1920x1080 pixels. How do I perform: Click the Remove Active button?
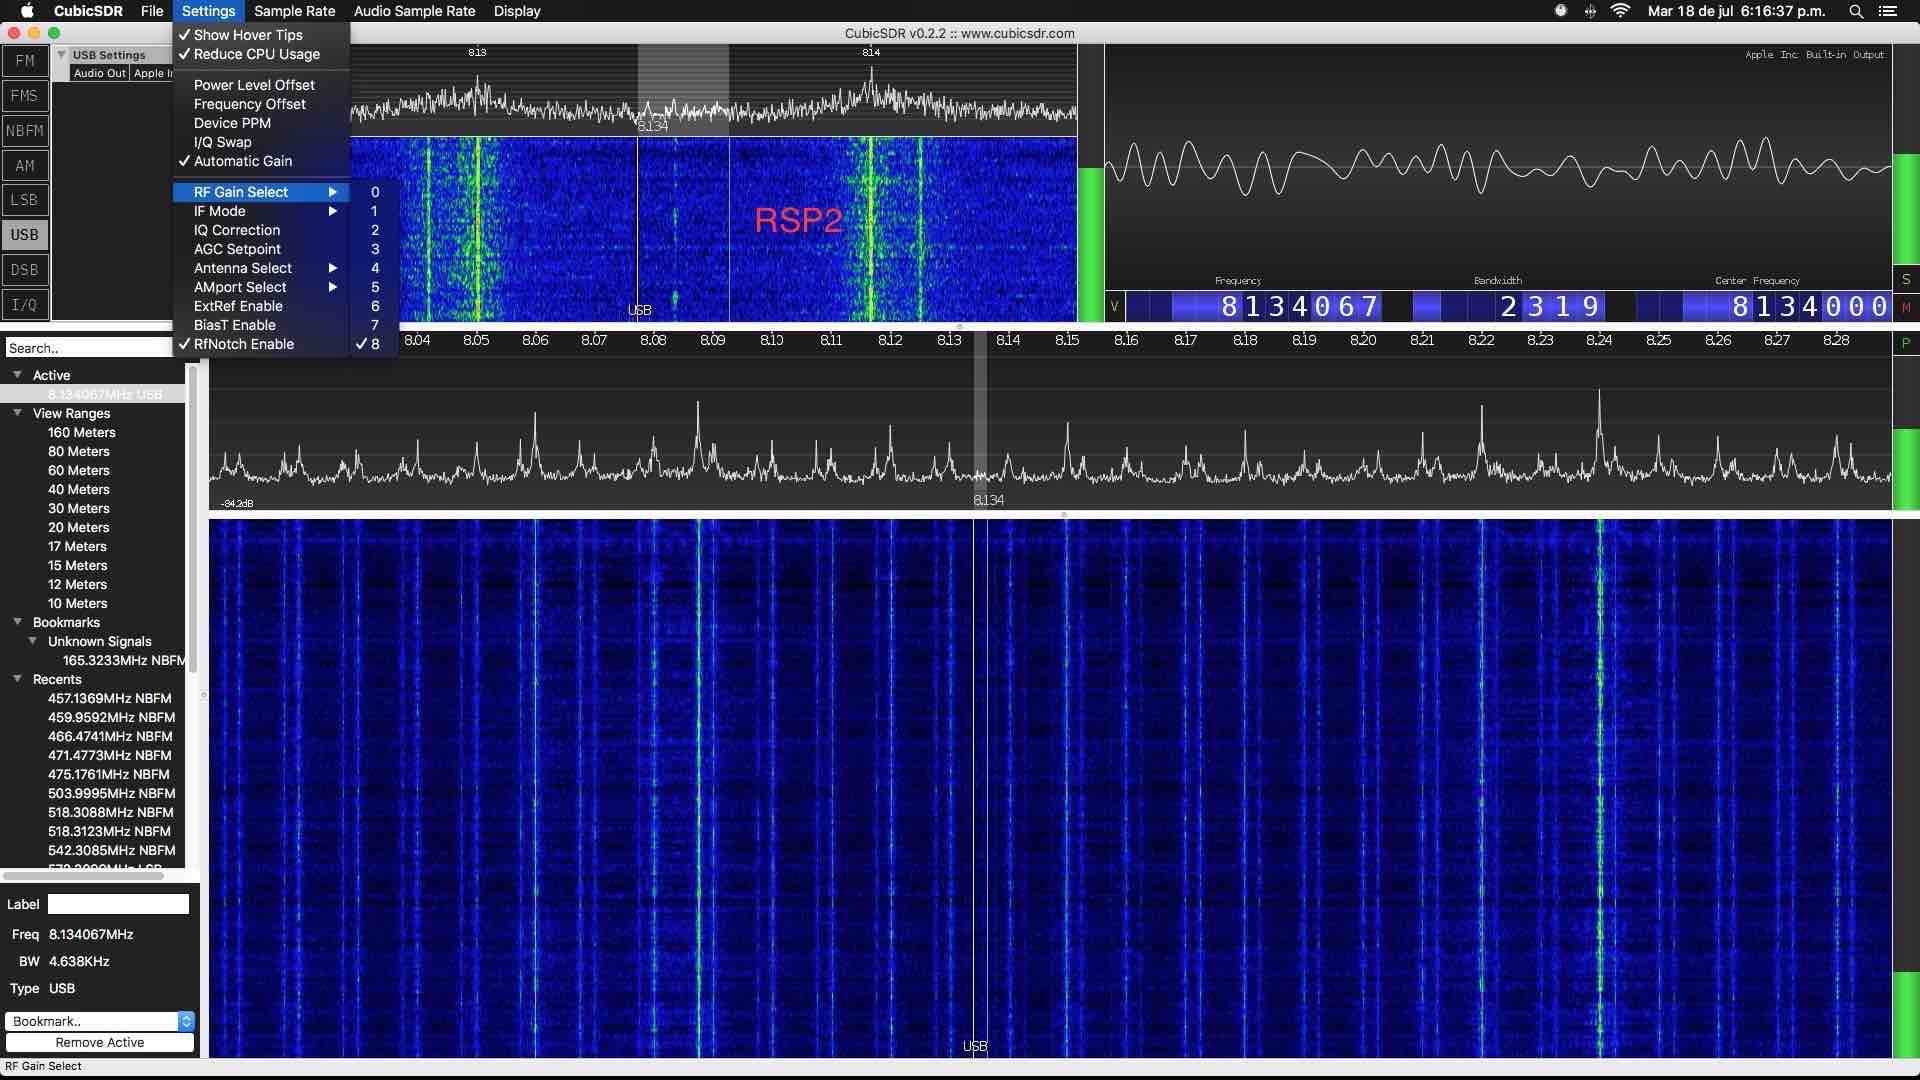tap(100, 1042)
